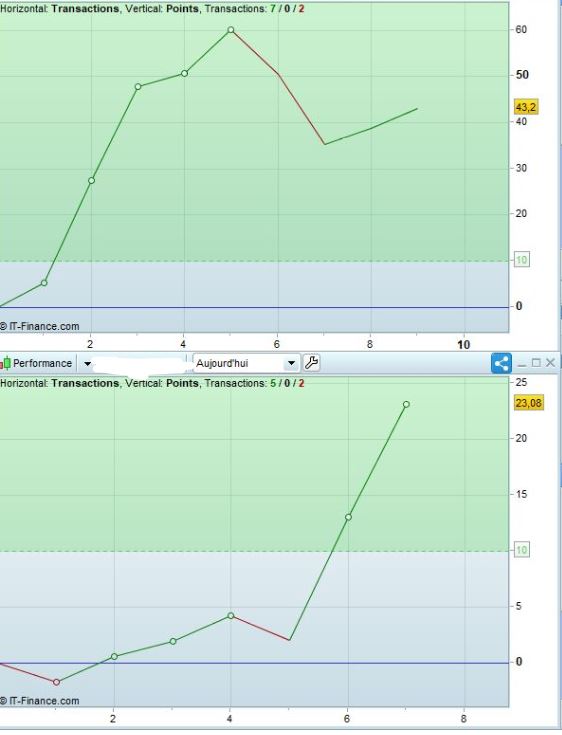Click the 23,08 yellow value label
Viewport: 562px width, 735px height.
tap(528, 403)
